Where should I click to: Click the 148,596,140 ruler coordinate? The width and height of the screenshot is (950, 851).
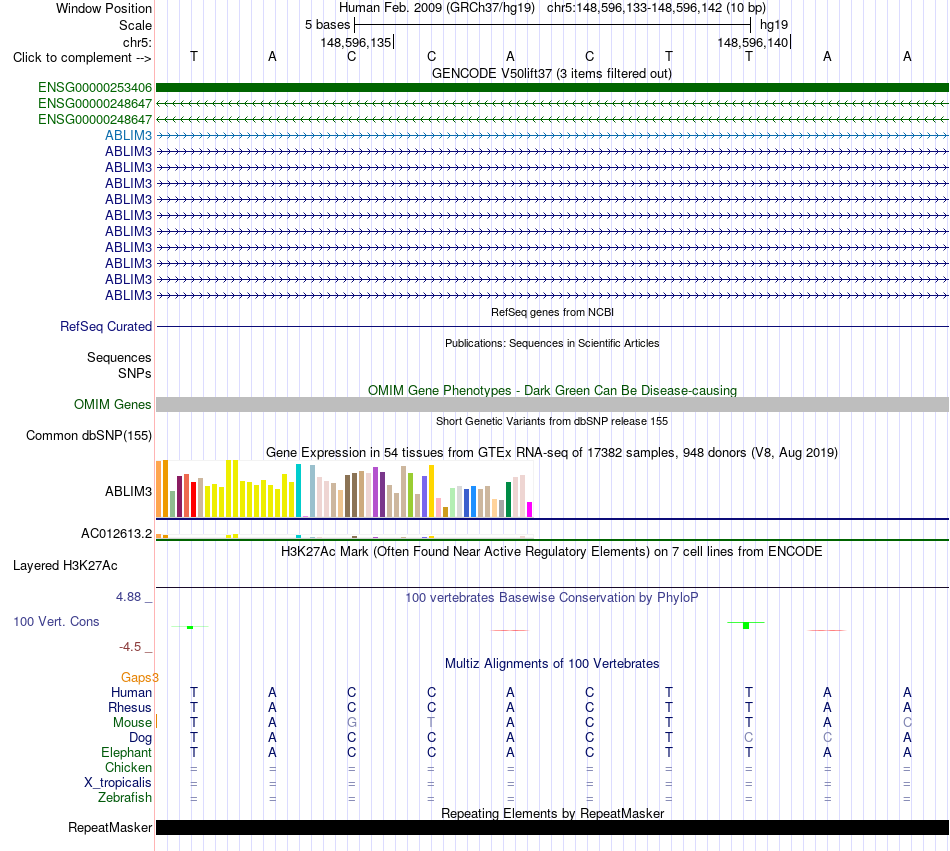752,42
